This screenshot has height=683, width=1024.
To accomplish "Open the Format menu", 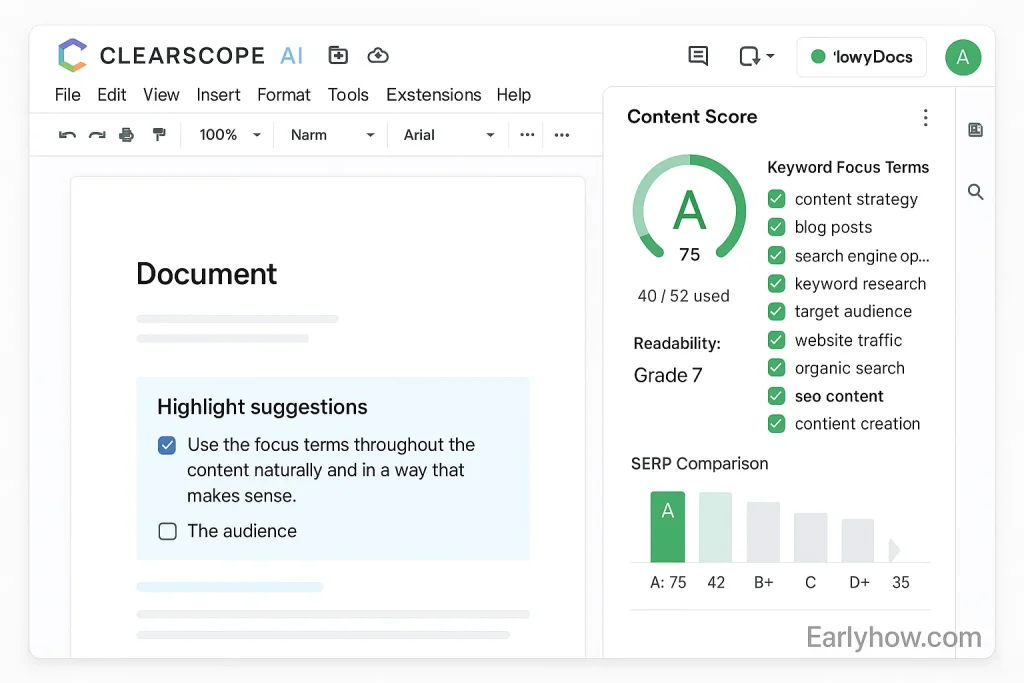I will [284, 95].
